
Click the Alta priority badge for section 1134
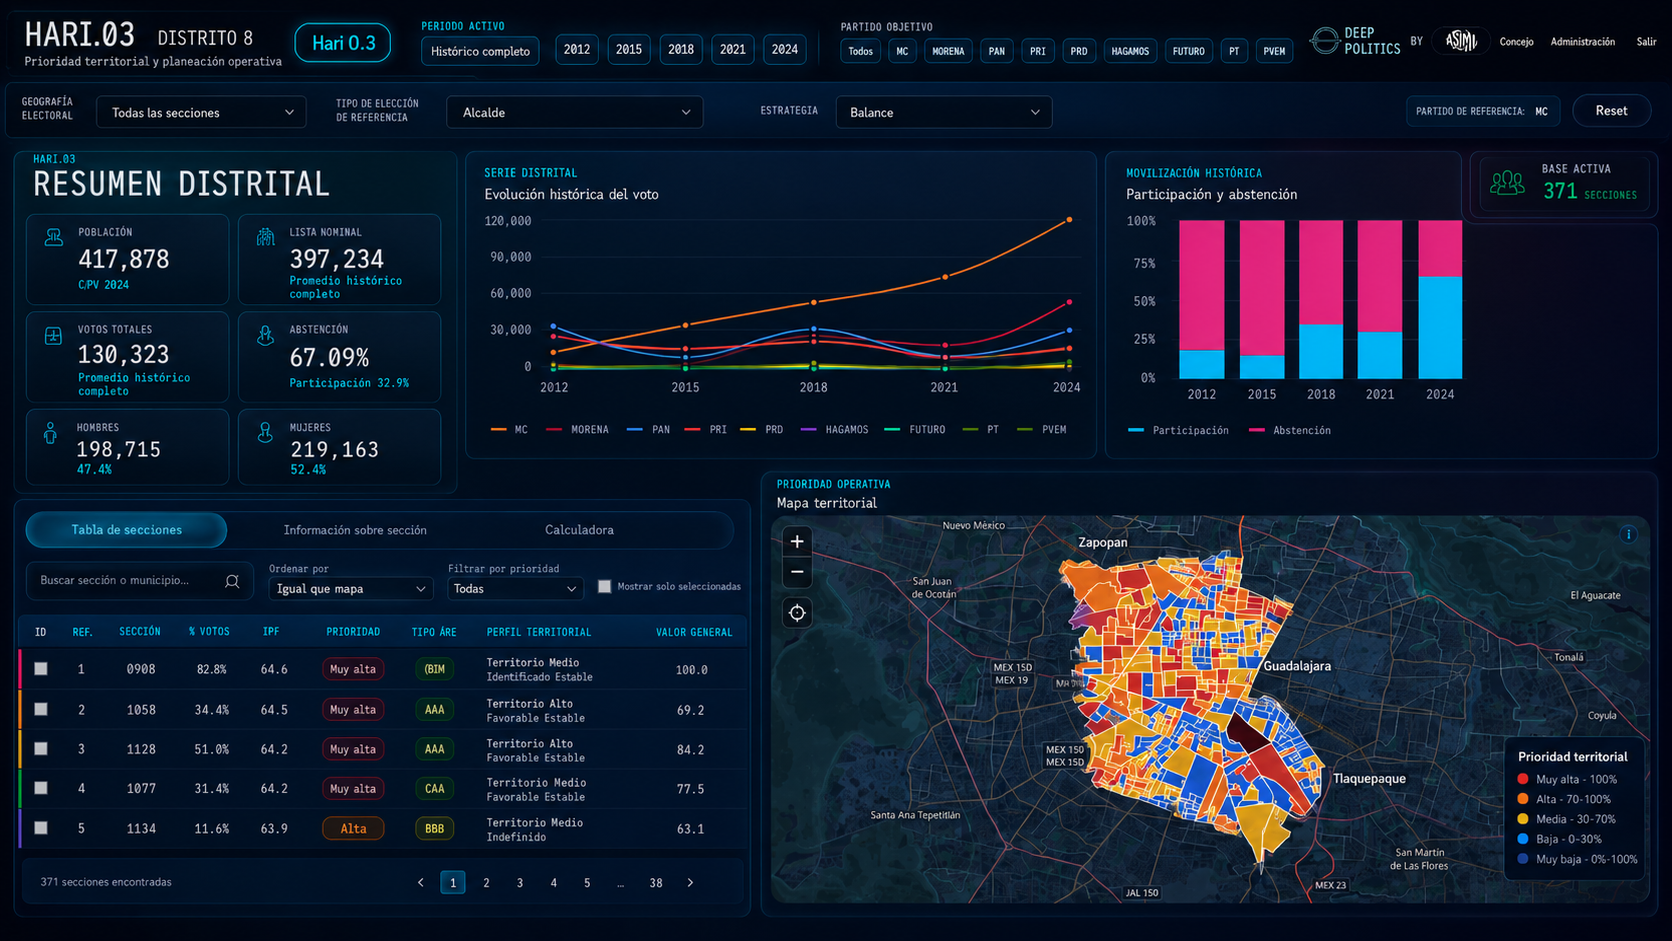[x=353, y=829]
